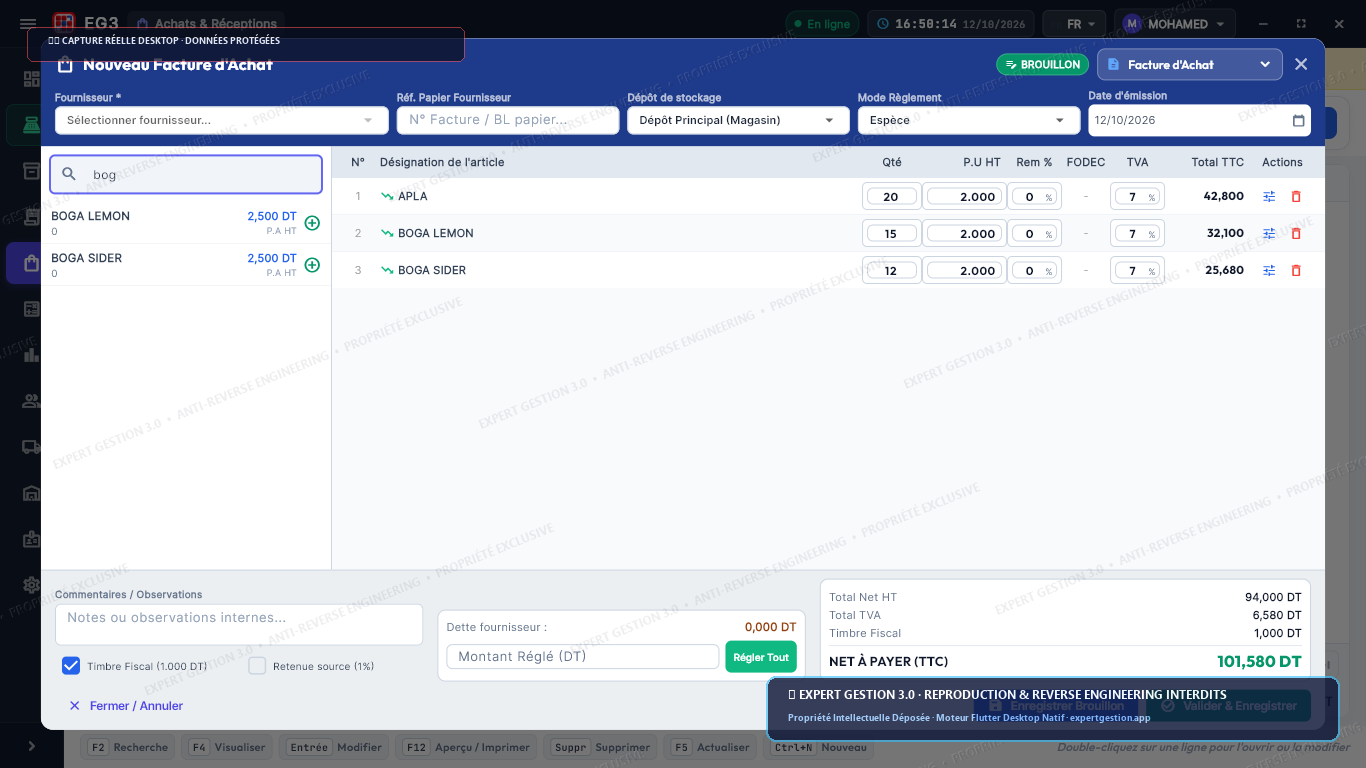Click the Ctrl+N Nouveau shortcut
Image resolution: width=1366 pixels, height=768 pixels.
coord(819,747)
